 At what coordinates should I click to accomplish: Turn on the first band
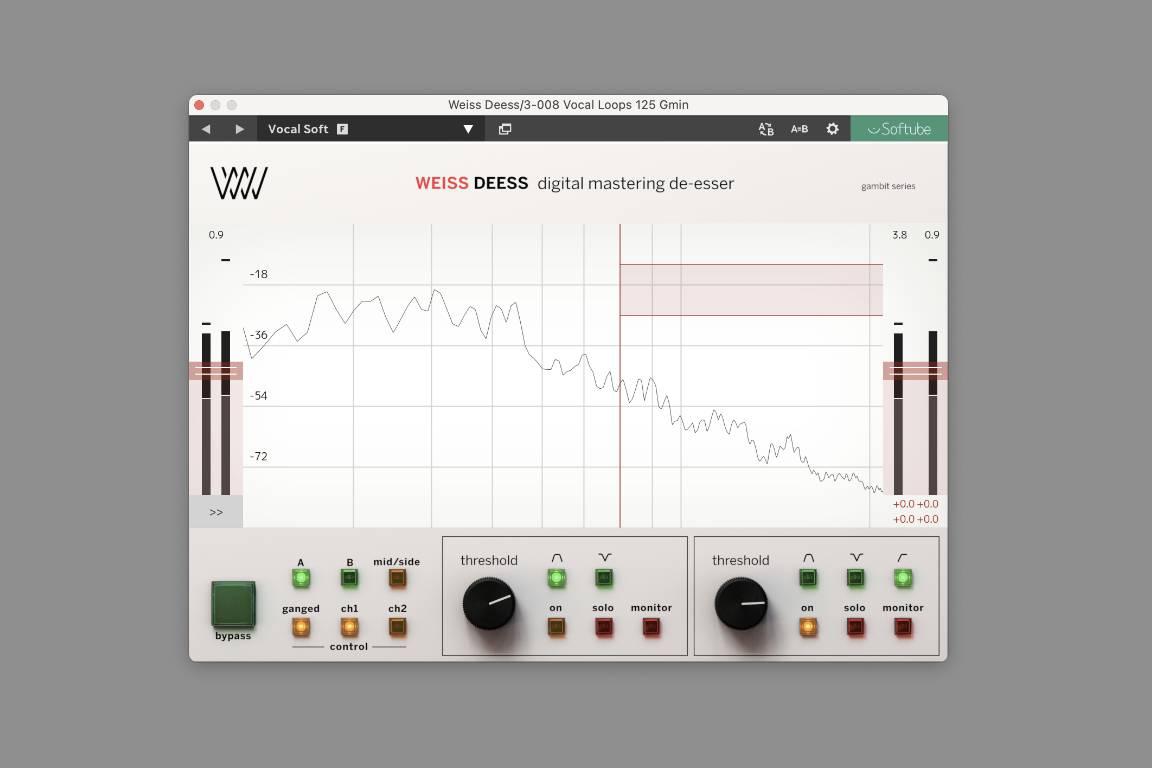556,627
